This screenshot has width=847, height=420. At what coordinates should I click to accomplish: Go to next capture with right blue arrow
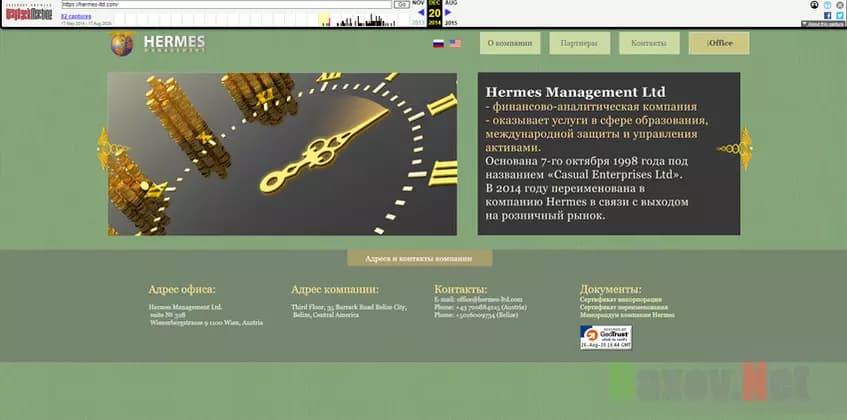(x=448, y=12)
